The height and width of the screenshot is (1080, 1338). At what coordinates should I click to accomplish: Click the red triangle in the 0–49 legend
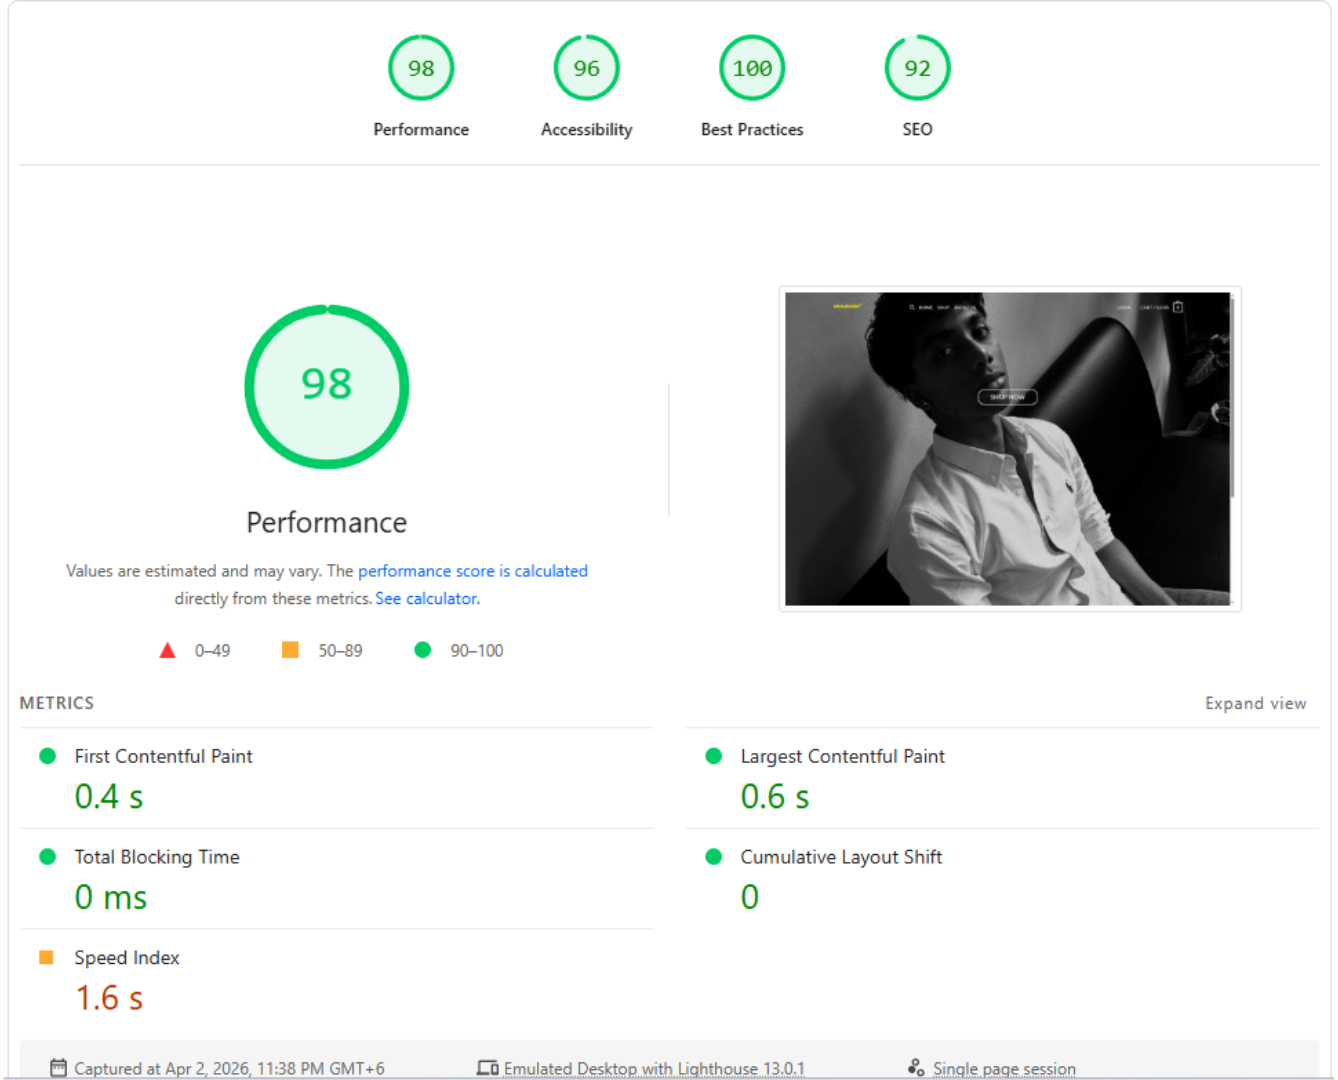(167, 649)
